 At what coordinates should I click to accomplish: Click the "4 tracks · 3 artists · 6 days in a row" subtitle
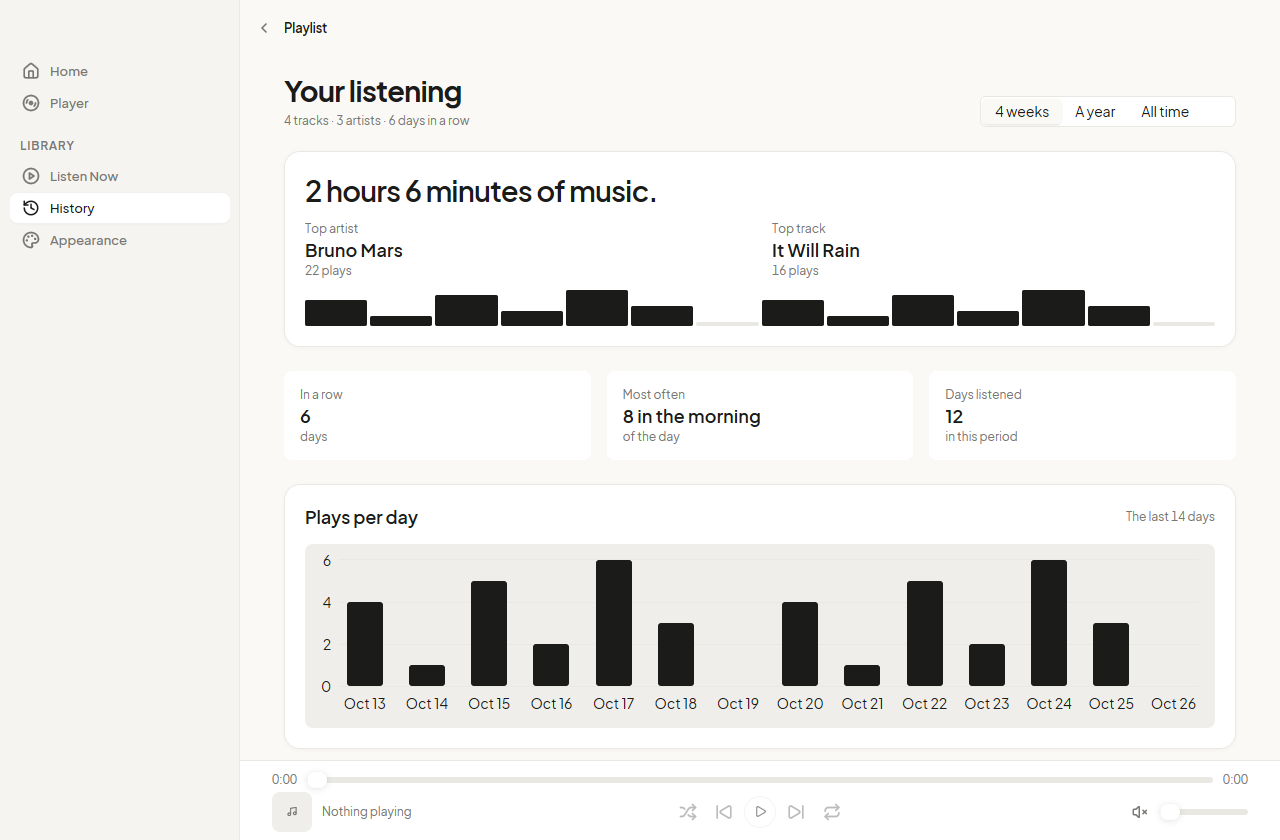coord(377,120)
